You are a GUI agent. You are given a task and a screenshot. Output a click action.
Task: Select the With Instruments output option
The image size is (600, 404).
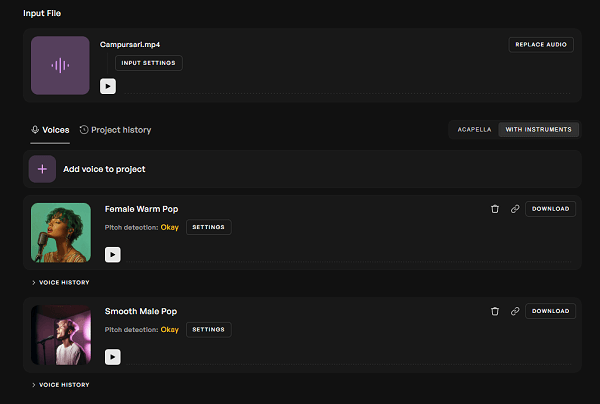pyautogui.click(x=538, y=130)
